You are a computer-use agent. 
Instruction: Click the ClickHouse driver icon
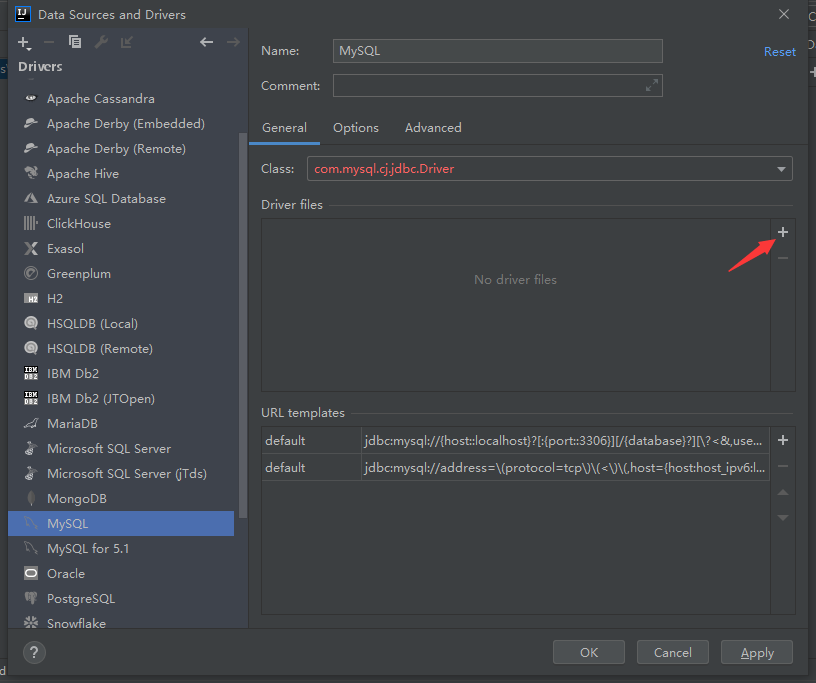pyautogui.click(x=31, y=223)
